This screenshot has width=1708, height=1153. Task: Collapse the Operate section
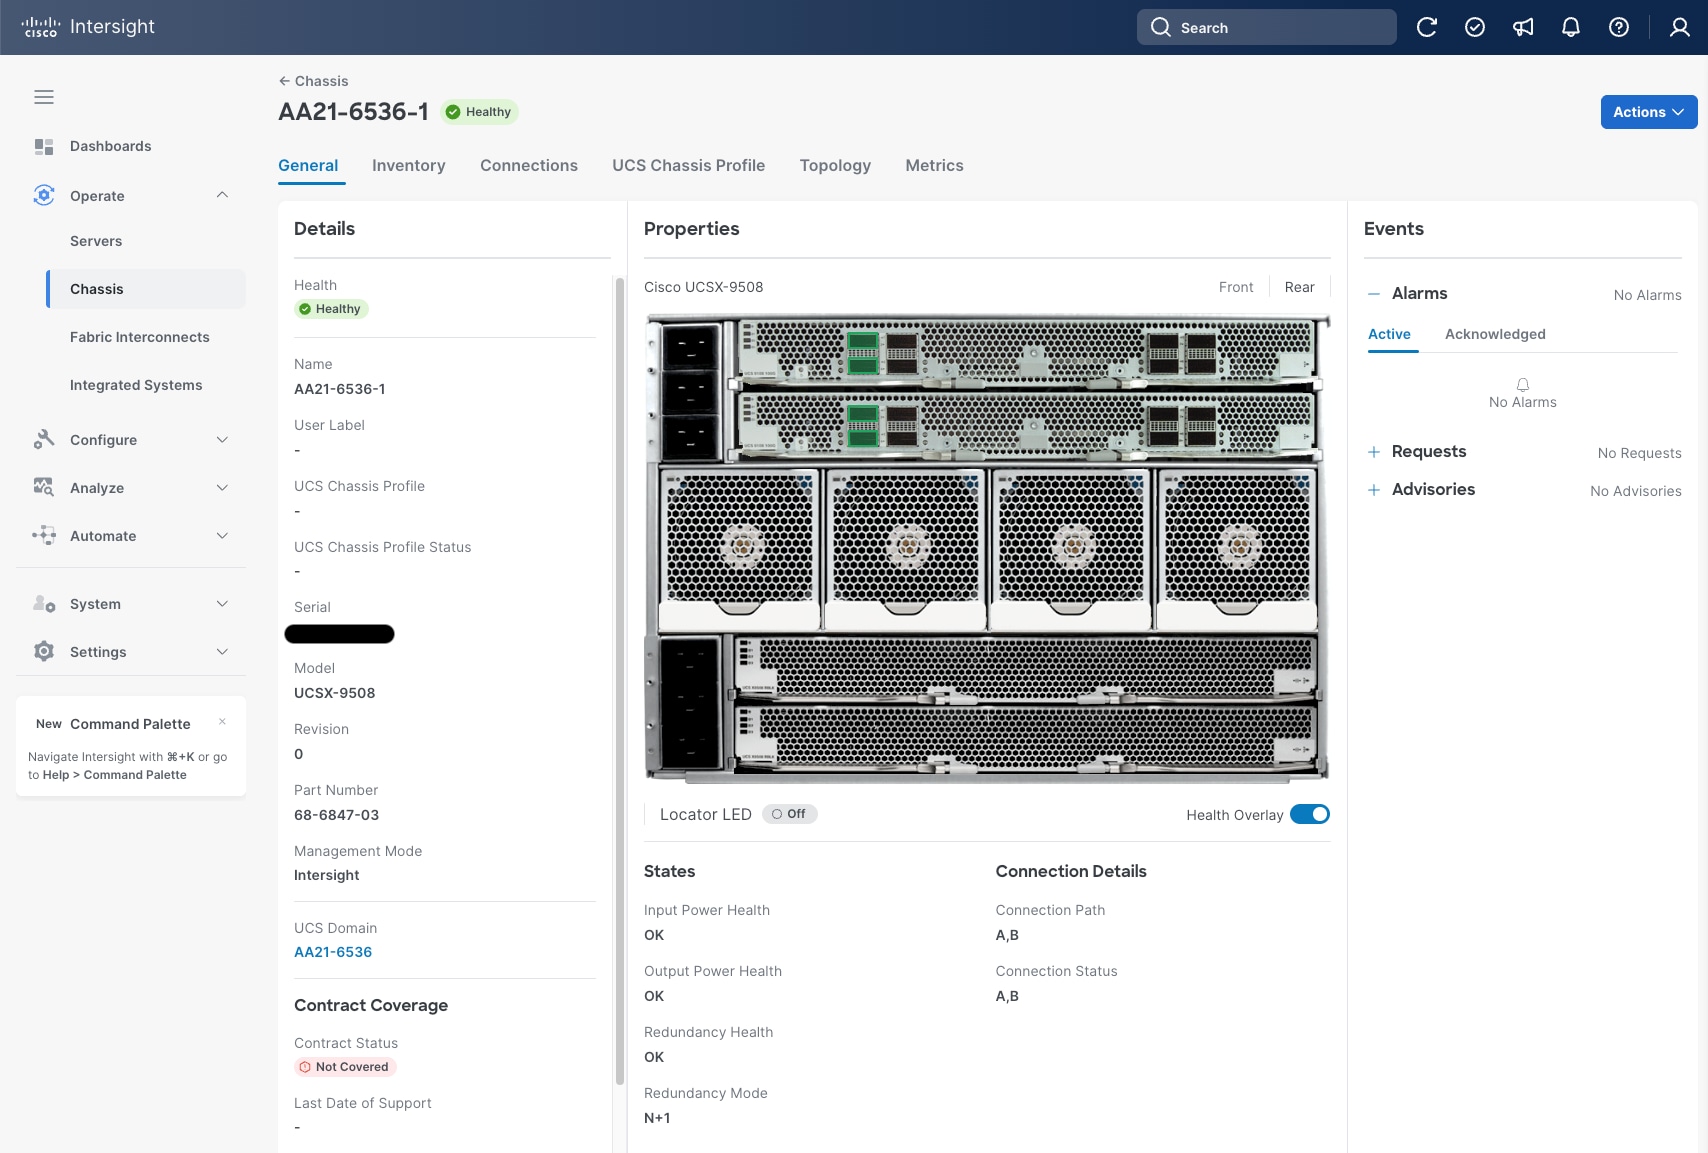(222, 195)
